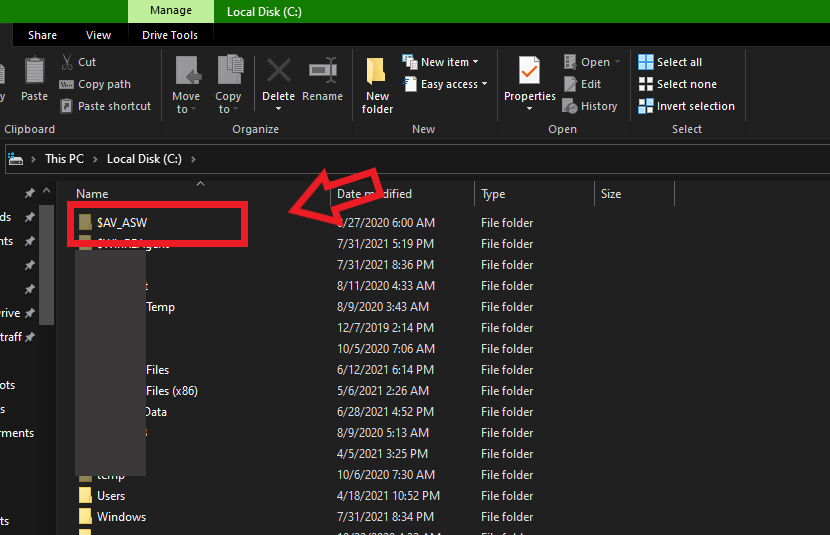Click the This PC breadcrumb

(x=65, y=159)
